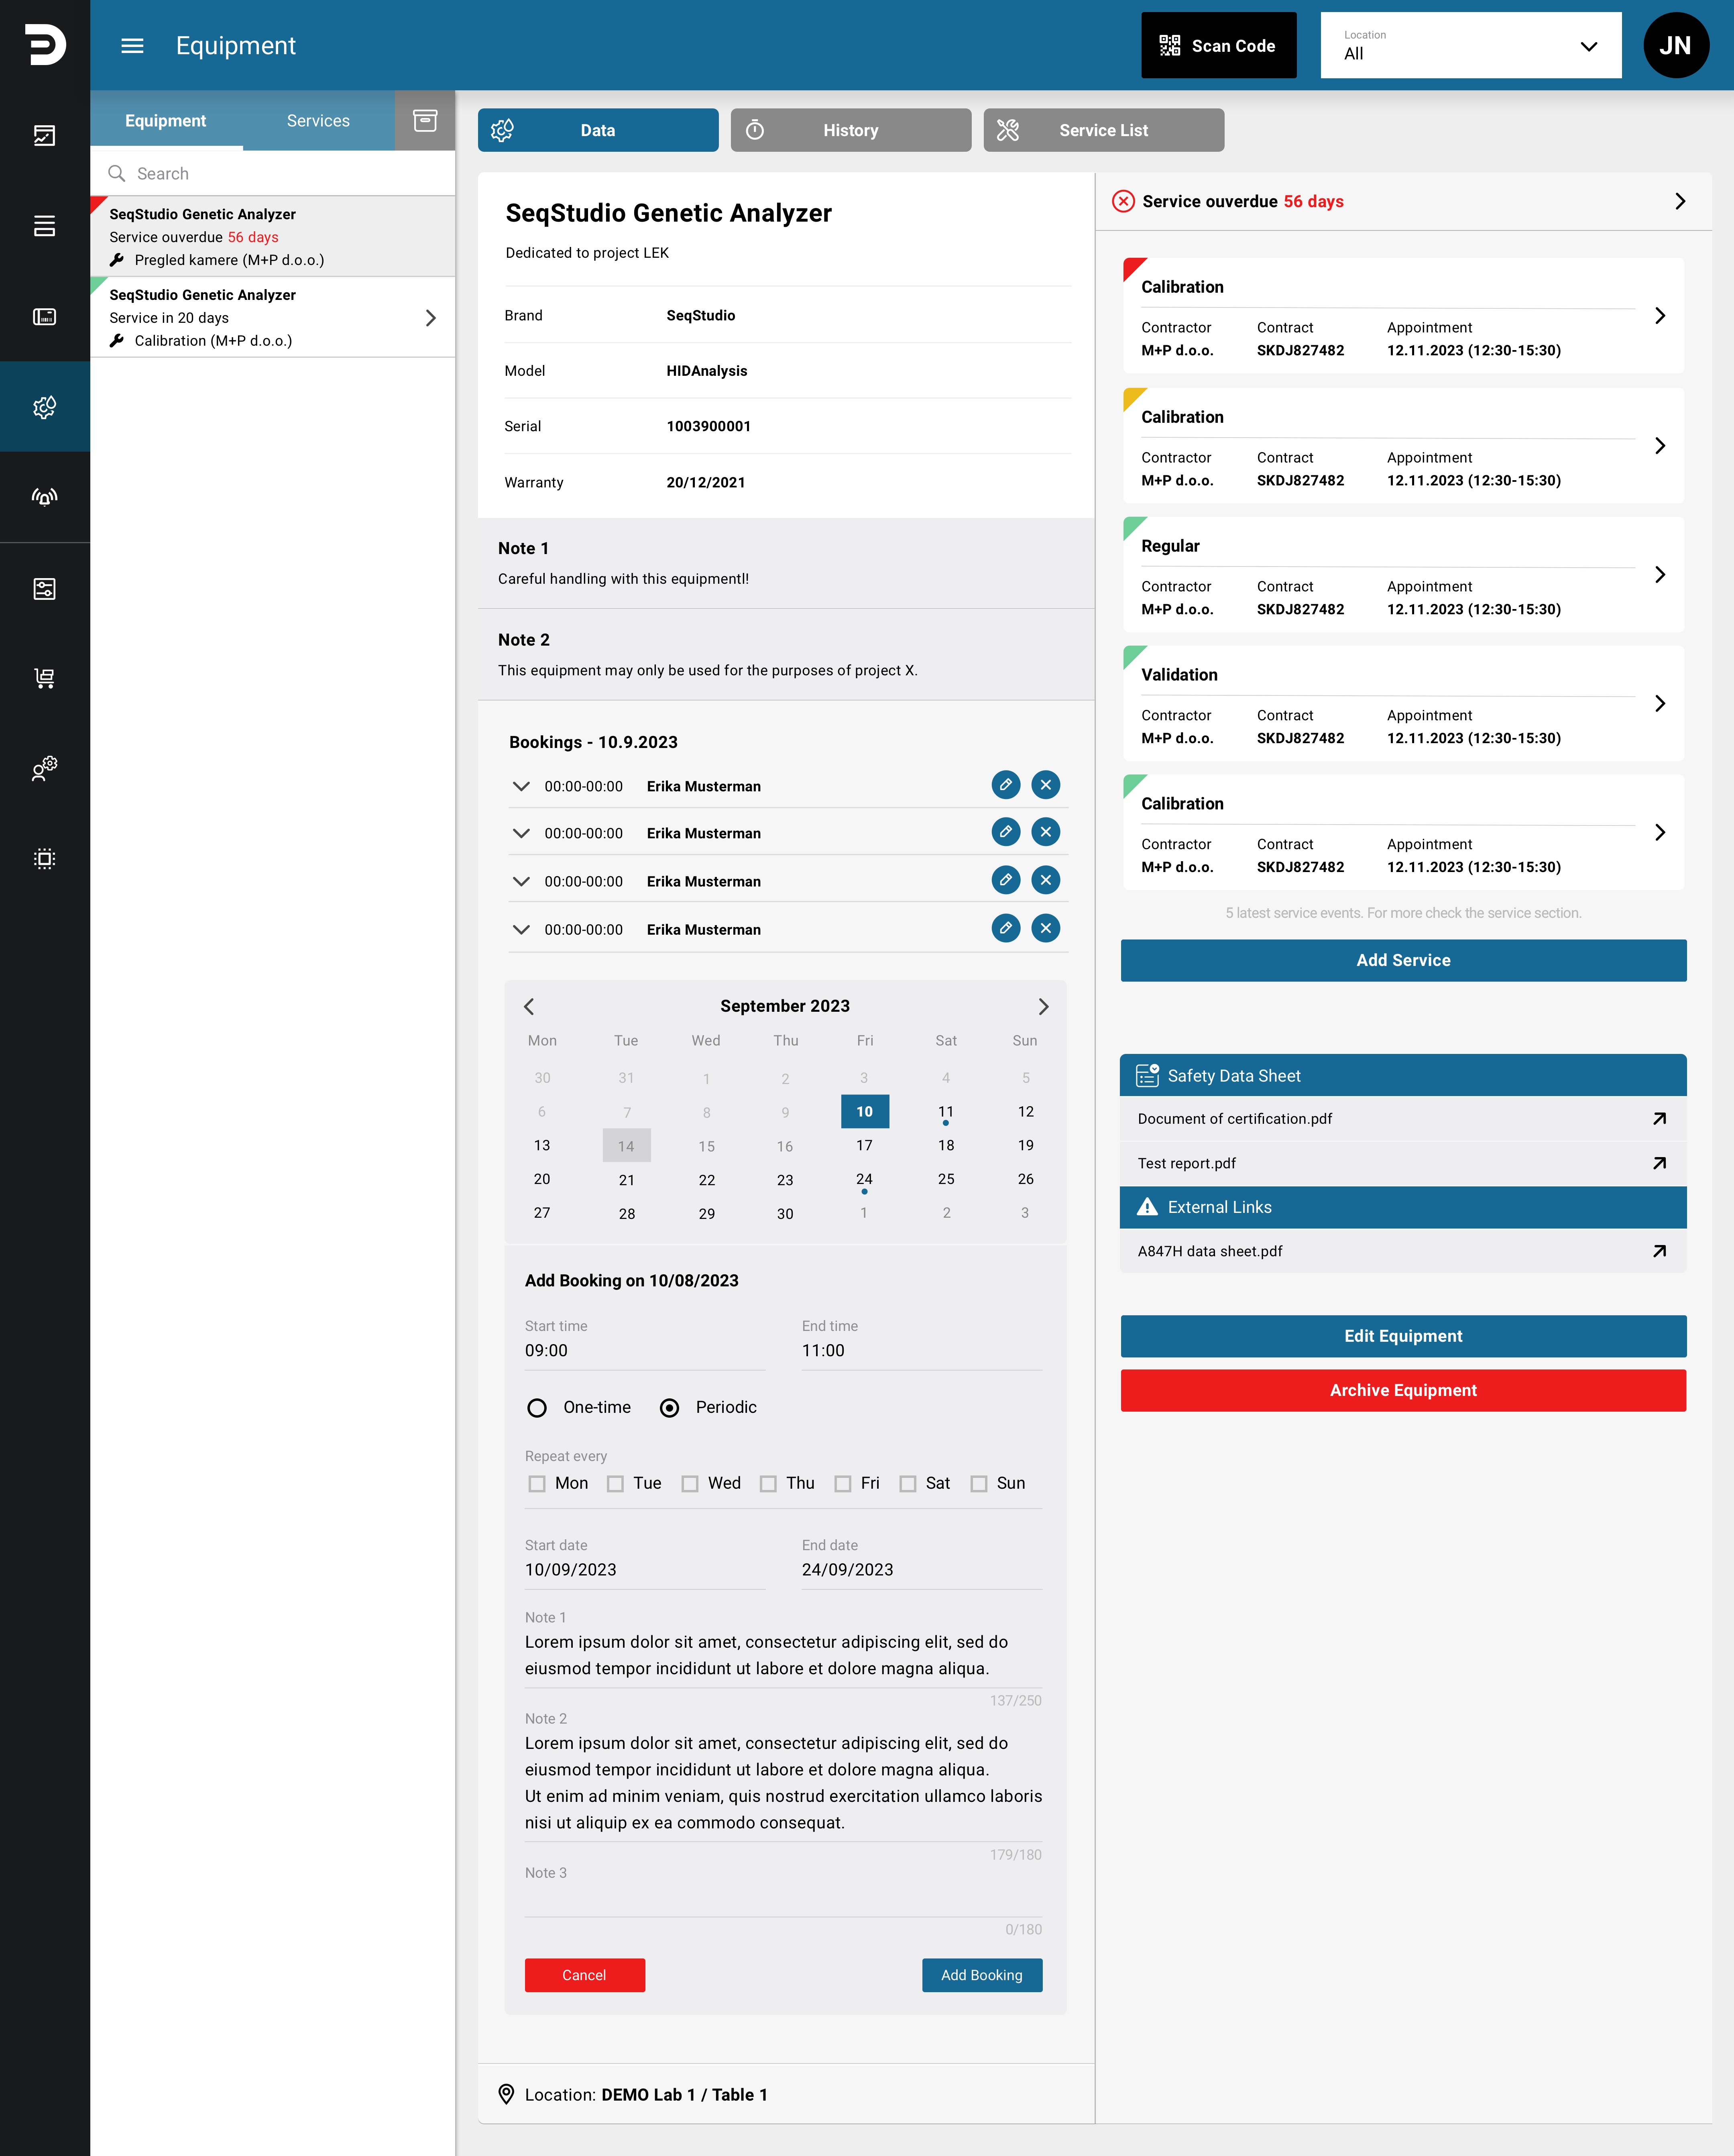Check the Thu repeat checkbox
The height and width of the screenshot is (2156, 1734).
768,1484
